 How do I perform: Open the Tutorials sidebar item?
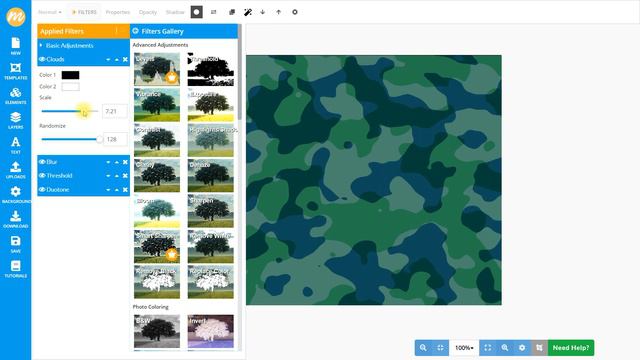pyautogui.click(x=16, y=269)
